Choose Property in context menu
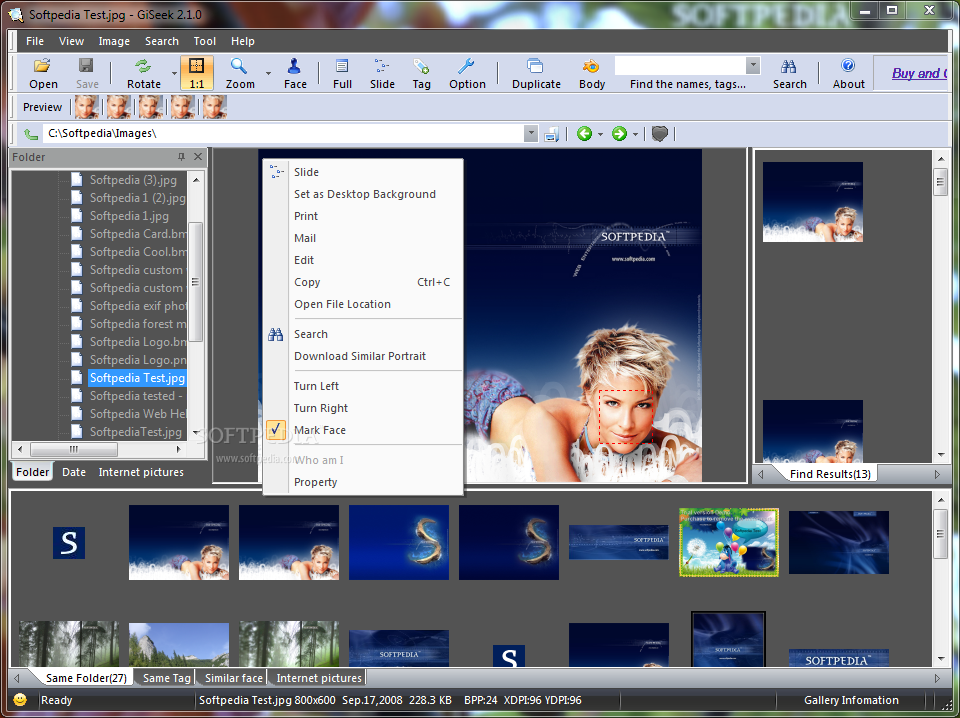Viewport: 960px width, 718px height. pyautogui.click(x=315, y=482)
